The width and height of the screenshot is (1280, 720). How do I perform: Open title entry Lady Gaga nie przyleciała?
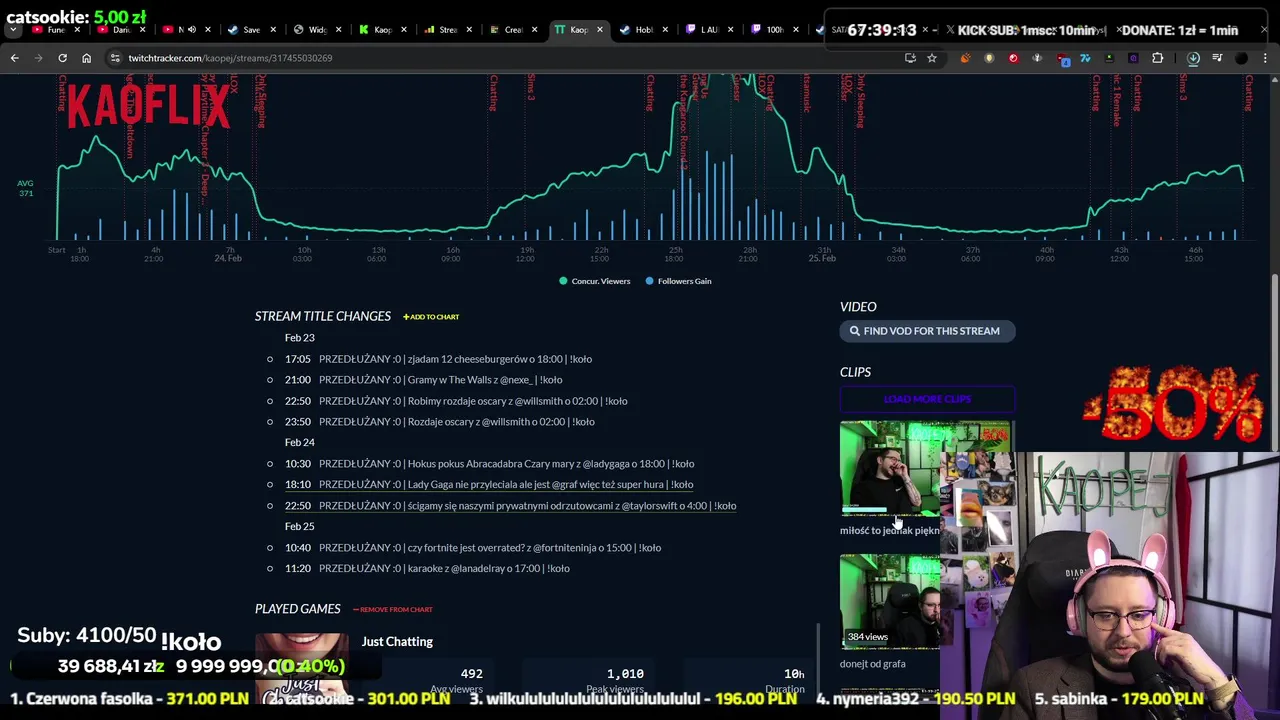coord(506,485)
